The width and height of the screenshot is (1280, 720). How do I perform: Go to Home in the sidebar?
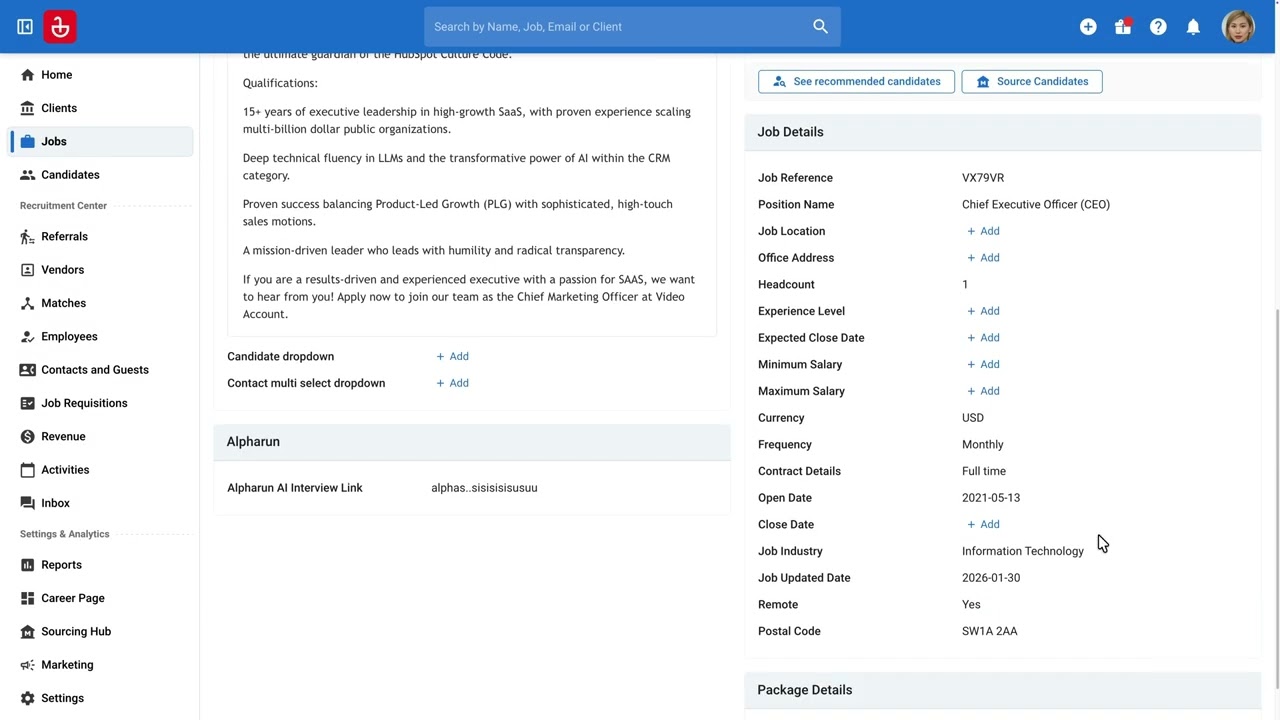point(100,75)
